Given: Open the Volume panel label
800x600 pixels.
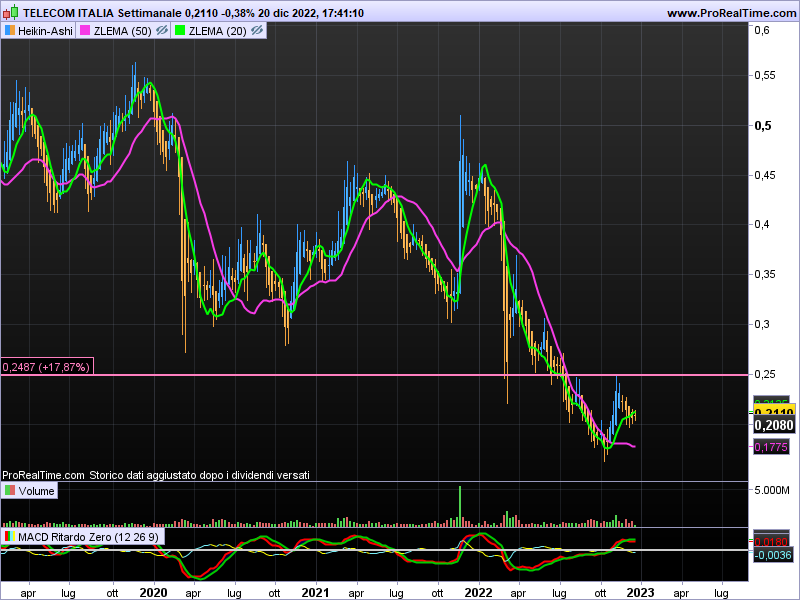Looking at the screenshot, I should [x=36, y=491].
